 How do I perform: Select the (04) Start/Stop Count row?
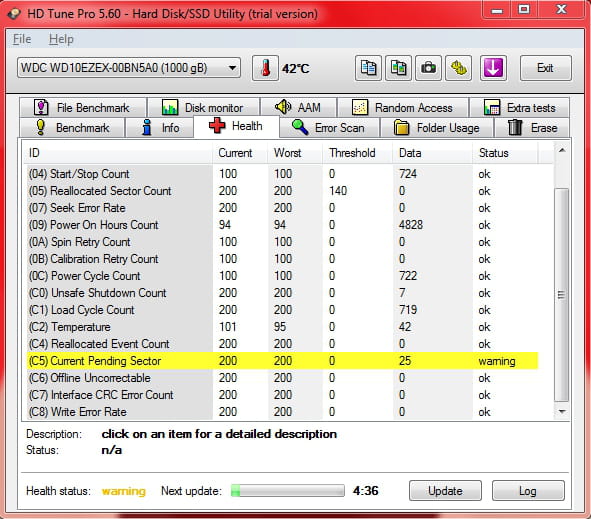click(281, 174)
